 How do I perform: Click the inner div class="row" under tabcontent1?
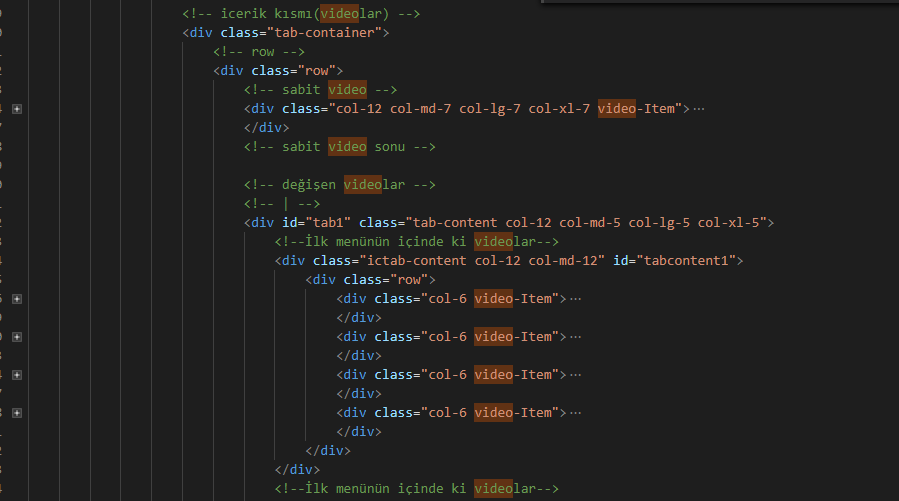coord(370,280)
